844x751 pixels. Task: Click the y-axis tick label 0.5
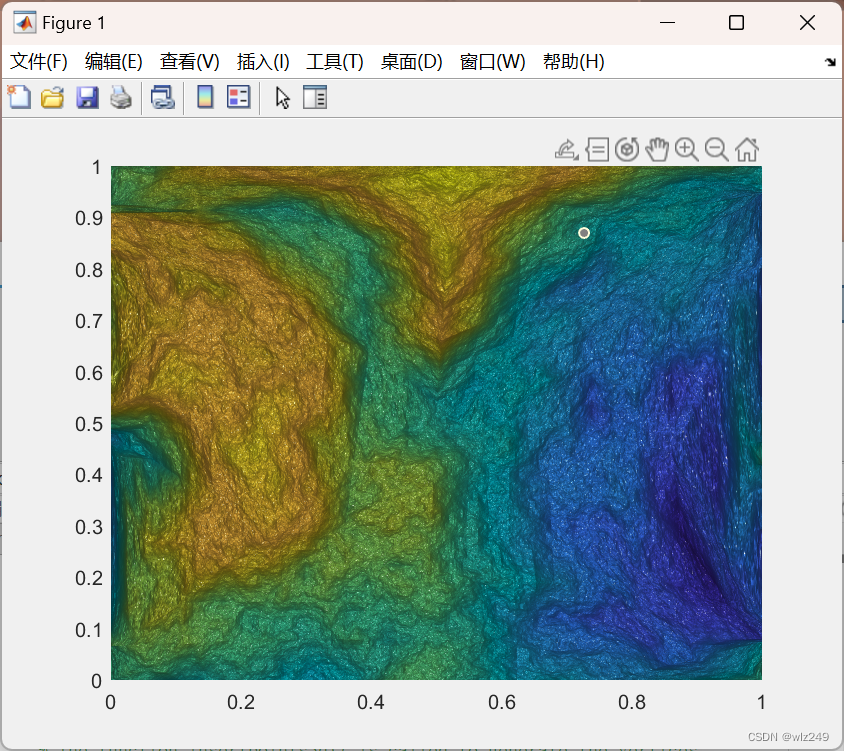[89, 424]
